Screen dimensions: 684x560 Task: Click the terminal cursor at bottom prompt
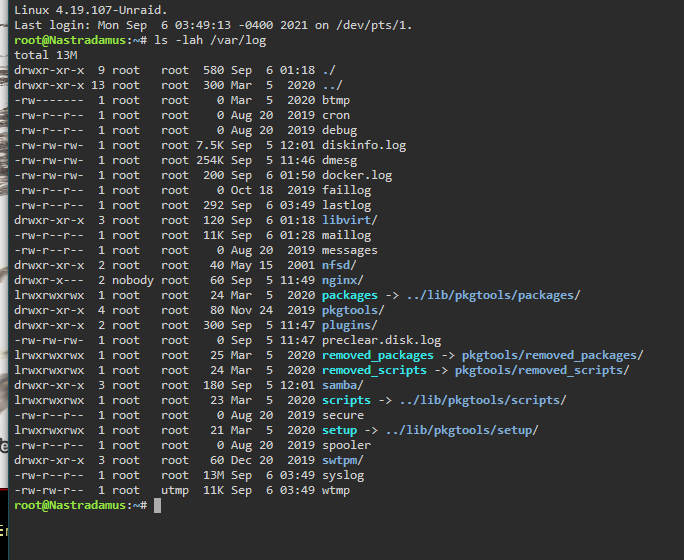click(x=157, y=506)
